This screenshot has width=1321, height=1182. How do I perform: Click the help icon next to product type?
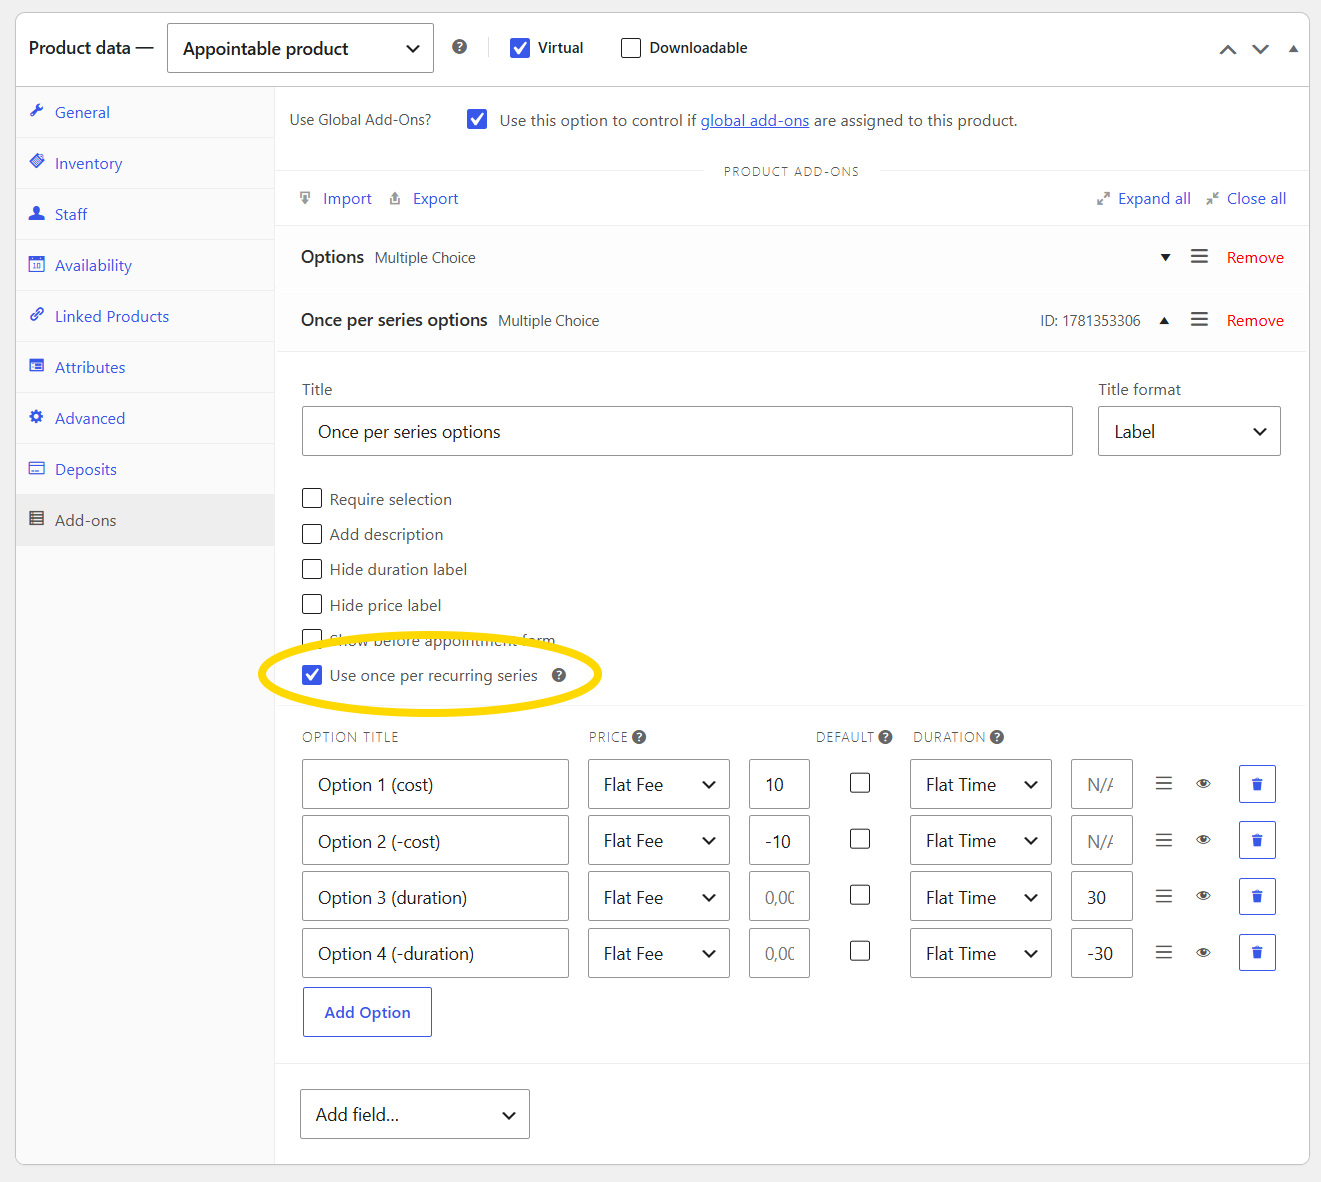pos(459,47)
